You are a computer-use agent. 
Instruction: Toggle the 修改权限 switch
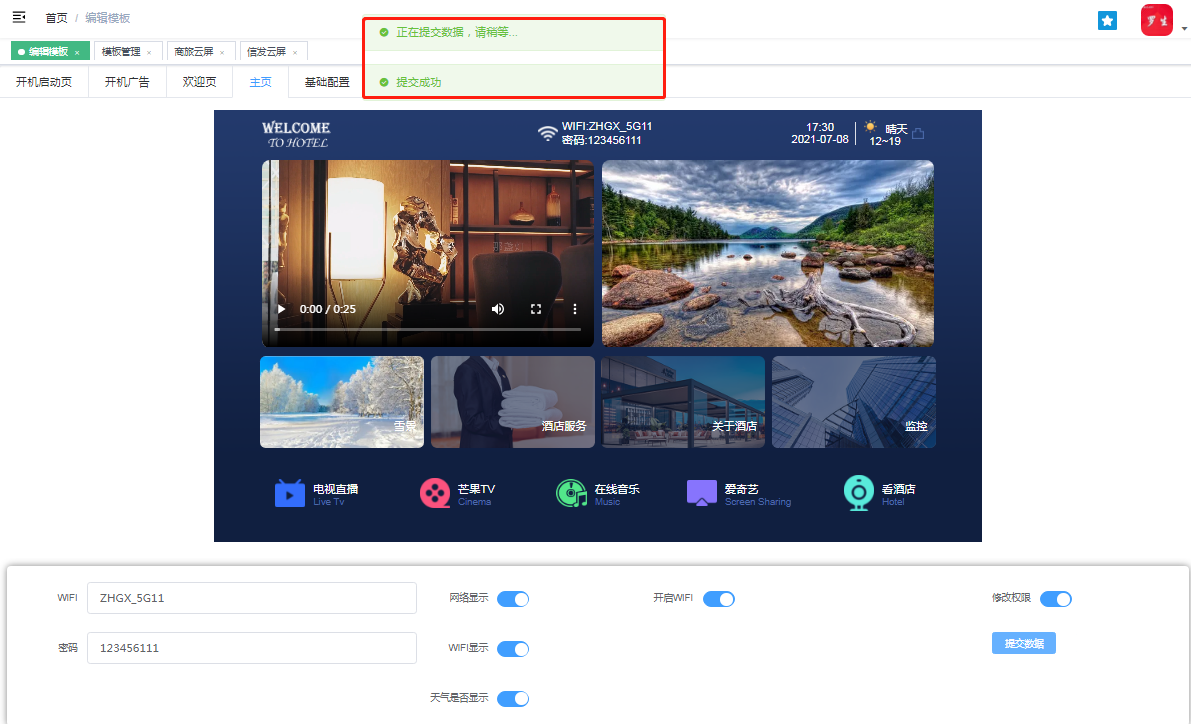(1055, 599)
